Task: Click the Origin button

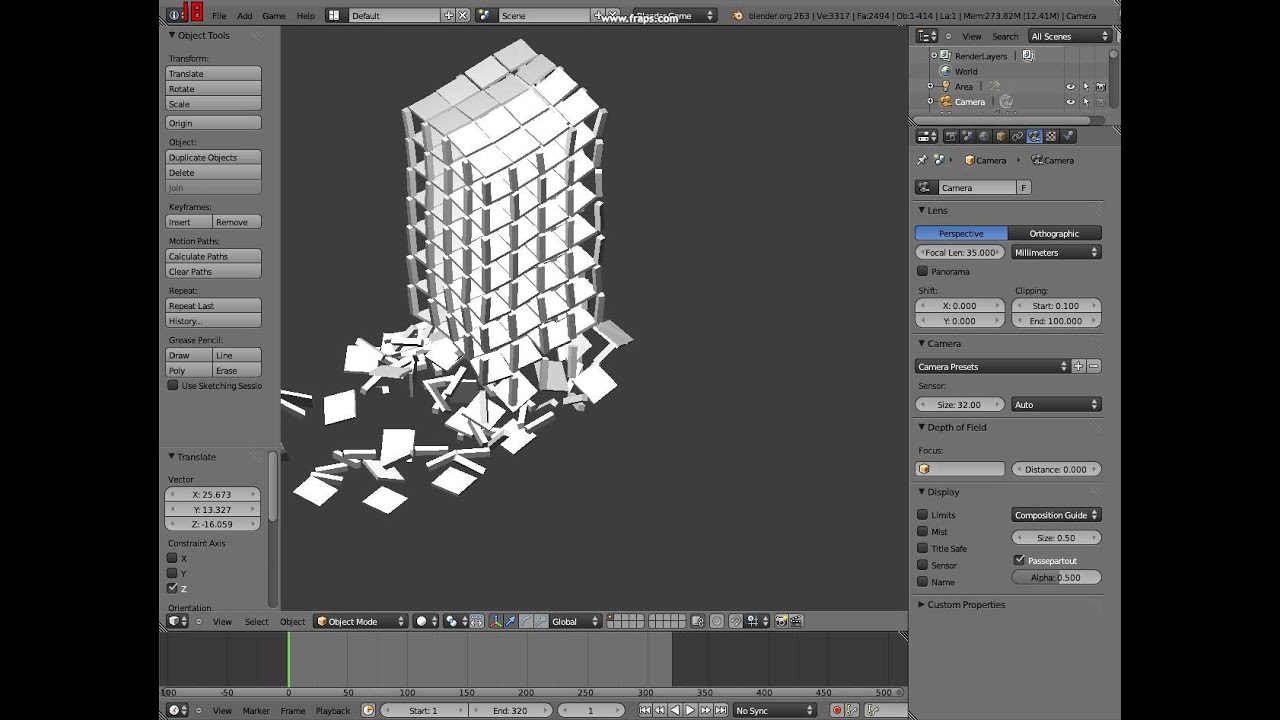Action: pyautogui.click(x=213, y=123)
